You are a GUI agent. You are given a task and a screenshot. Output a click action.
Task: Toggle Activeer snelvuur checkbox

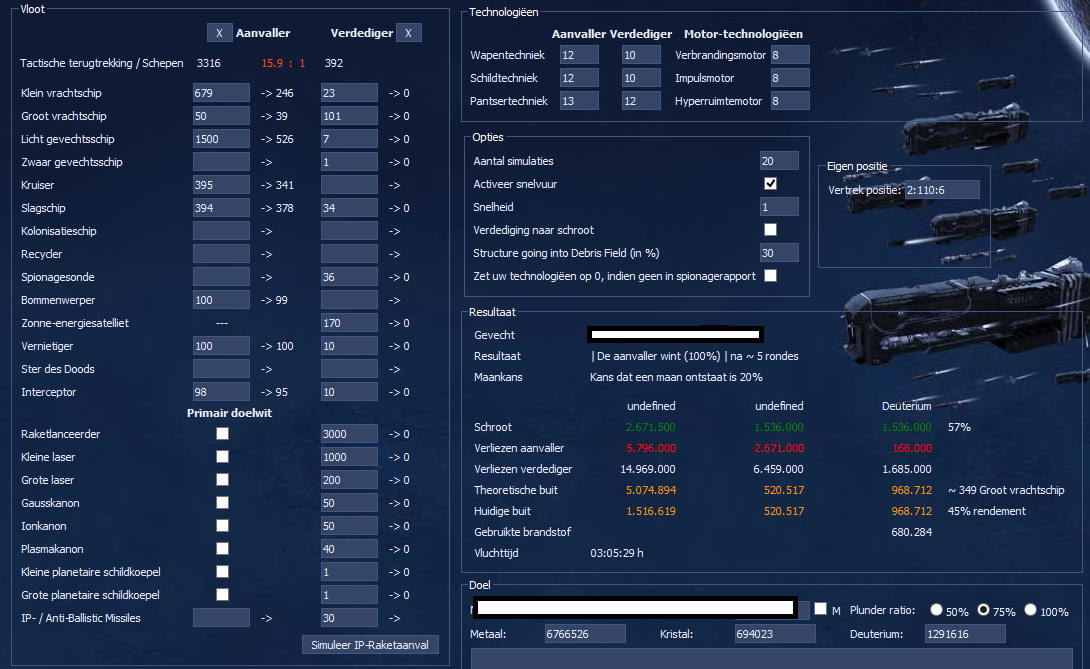tap(770, 184)
